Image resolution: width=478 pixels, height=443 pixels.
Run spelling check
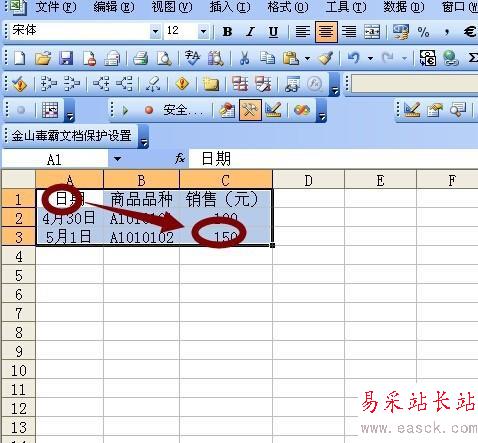pos(192,58)
